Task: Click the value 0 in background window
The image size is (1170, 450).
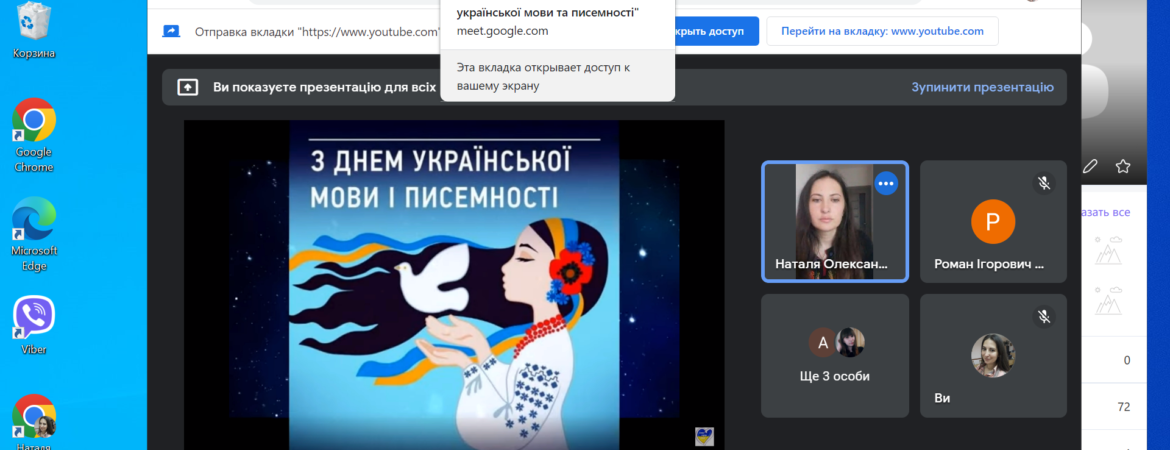Action: pyautogui.click(x=1127, y=360)
